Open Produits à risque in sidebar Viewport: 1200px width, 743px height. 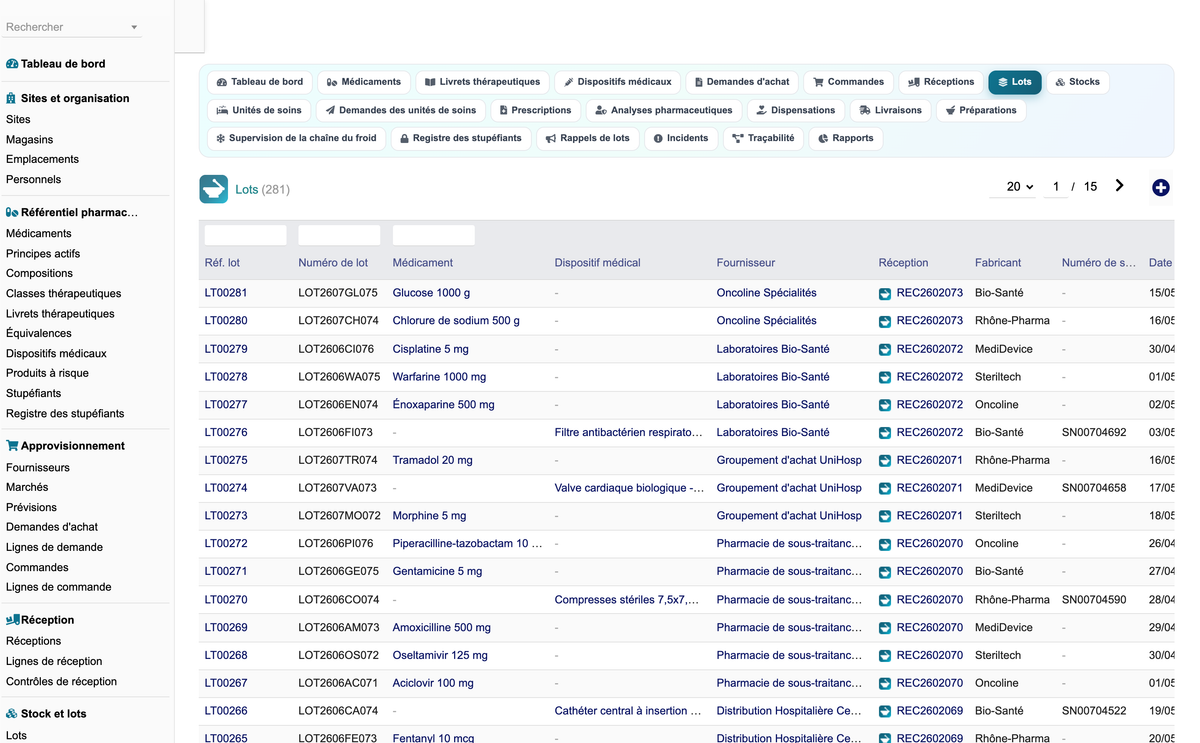[x=47, y=373]
